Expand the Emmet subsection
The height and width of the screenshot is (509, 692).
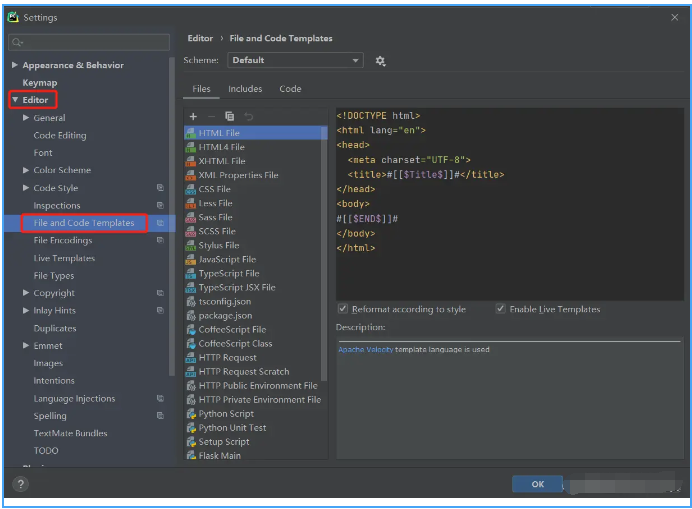26,346
